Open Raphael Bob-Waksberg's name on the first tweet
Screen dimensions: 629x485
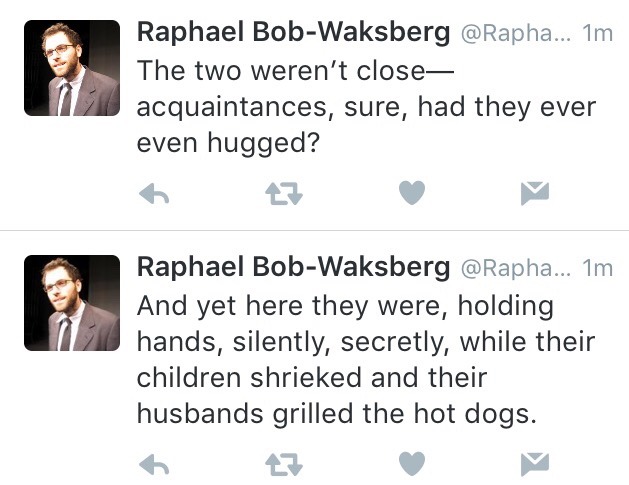(x=292, y=32)
